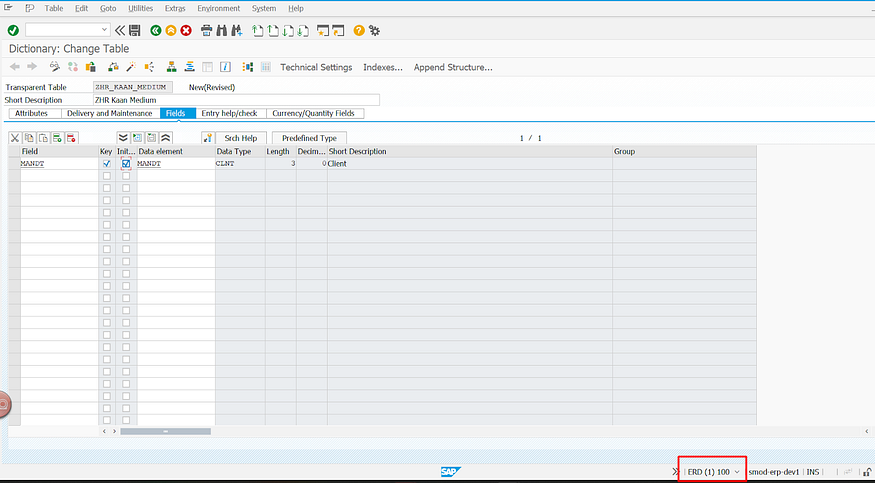Open the Extras menu
Image resolution: width=875 pixels, height=483 pixels.
(x=175, y=8)
